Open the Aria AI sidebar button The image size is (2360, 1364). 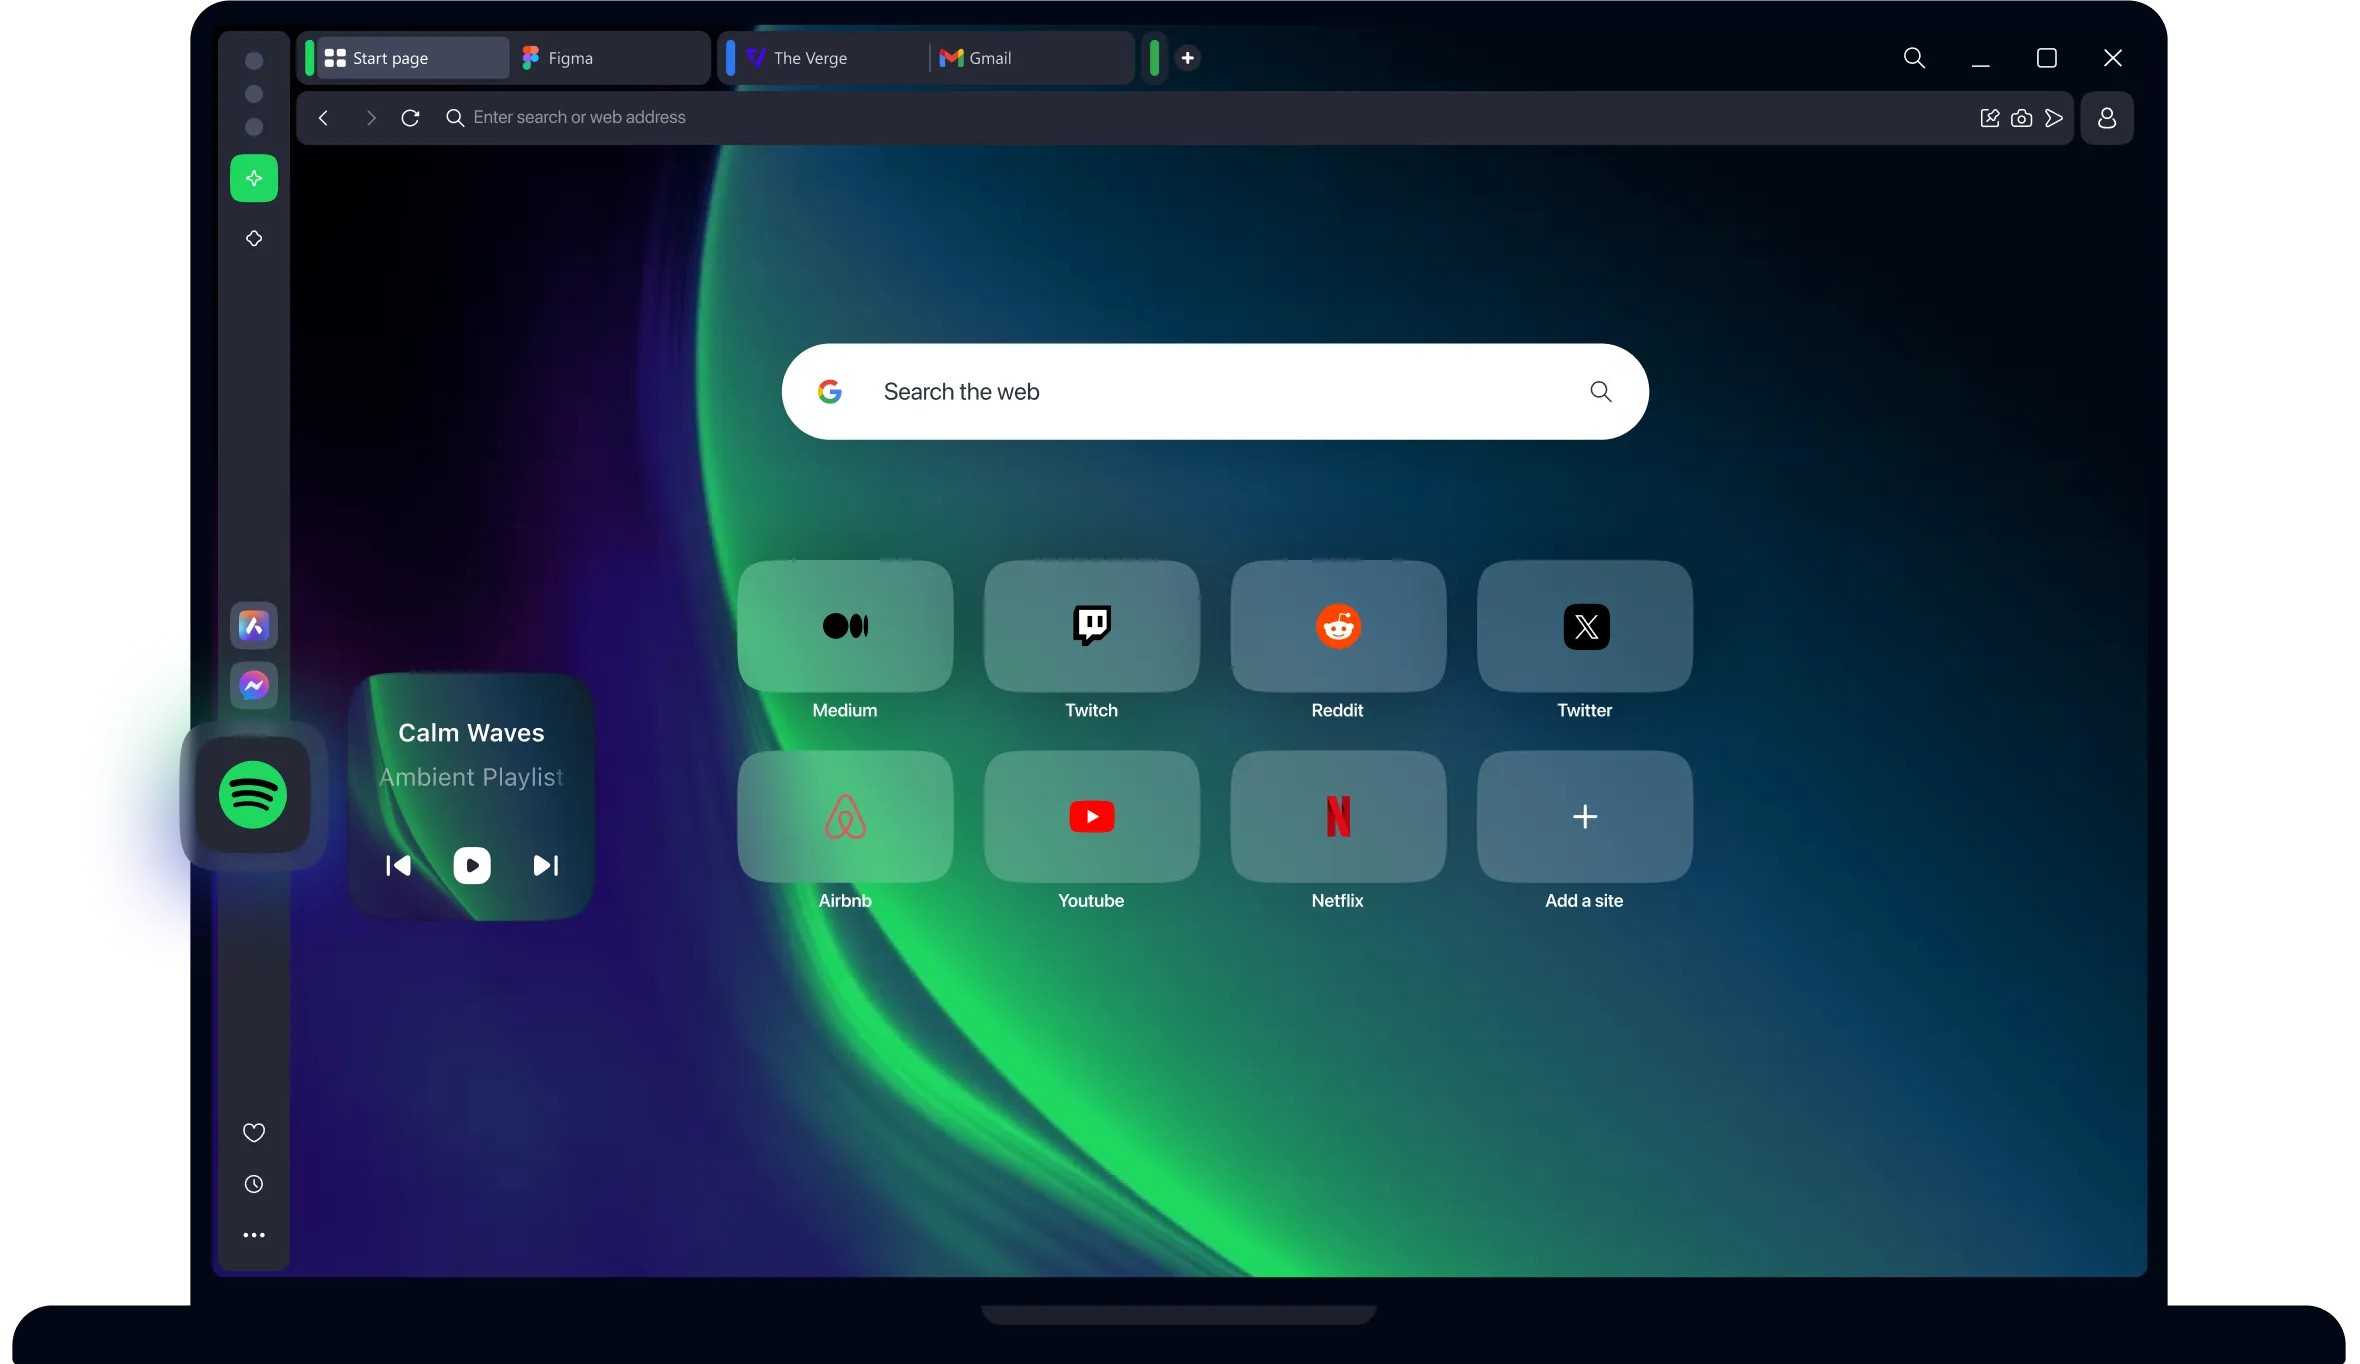coord(254,178)
